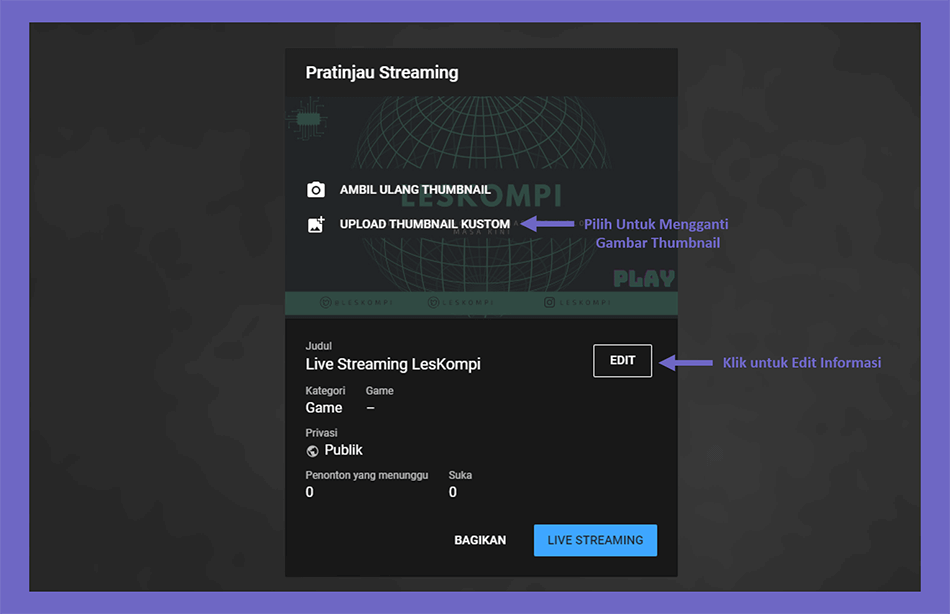The width and height of the screenshot is (950, 614).
Task: Click the globe icon beside Publik
Action: pos(313,451)
